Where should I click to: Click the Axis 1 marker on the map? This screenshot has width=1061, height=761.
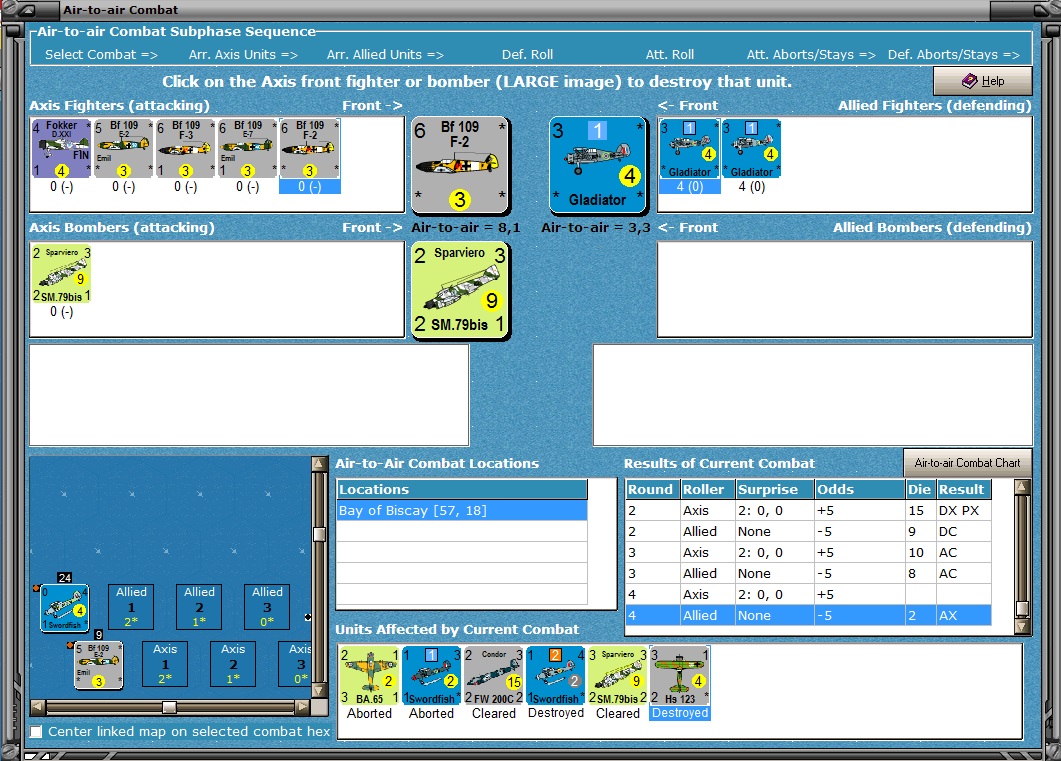pos(165,664)
